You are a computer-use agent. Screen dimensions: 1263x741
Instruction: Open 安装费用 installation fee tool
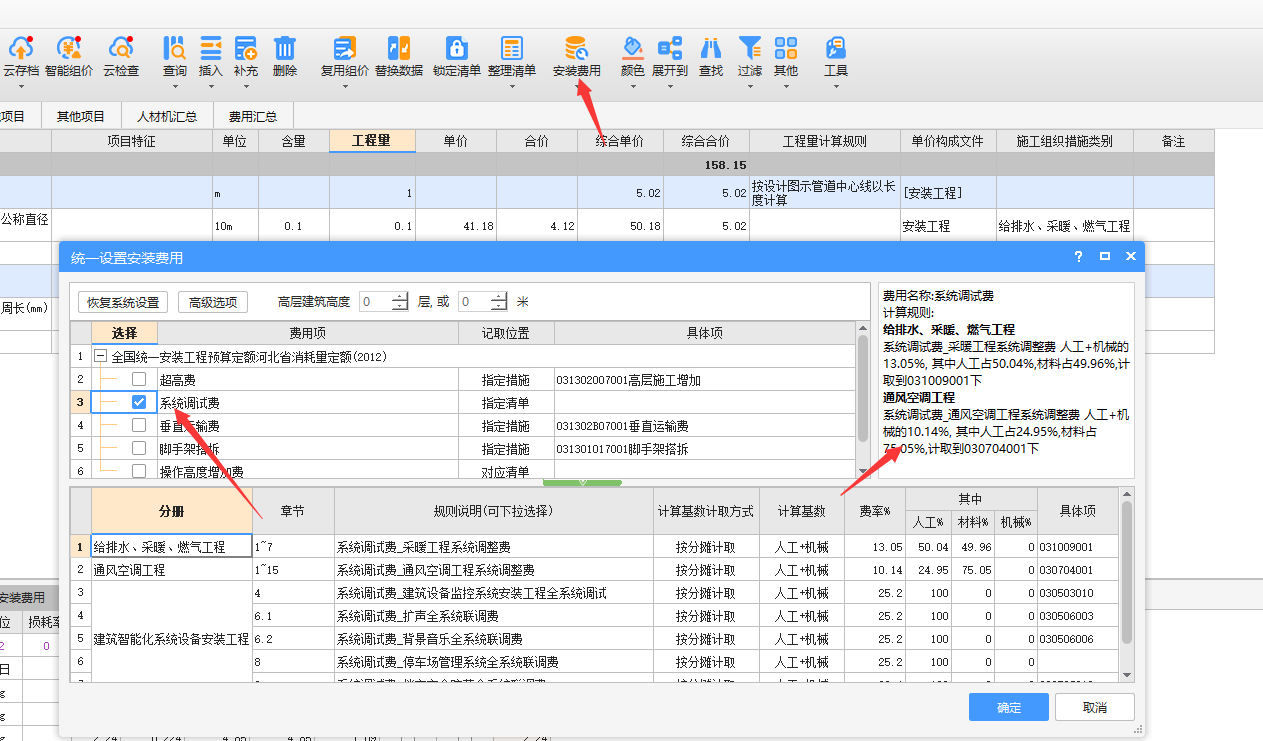(577, 58)
